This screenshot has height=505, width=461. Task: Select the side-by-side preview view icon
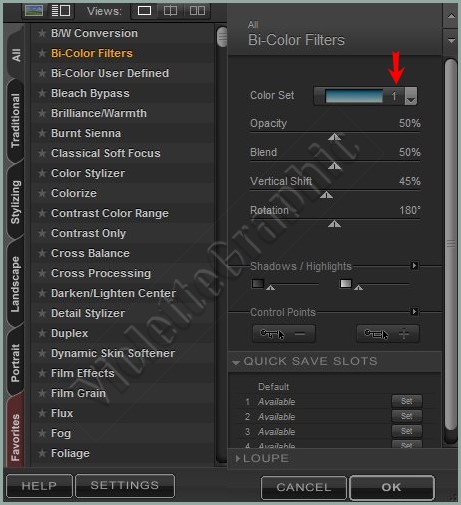tap(197, 11)
